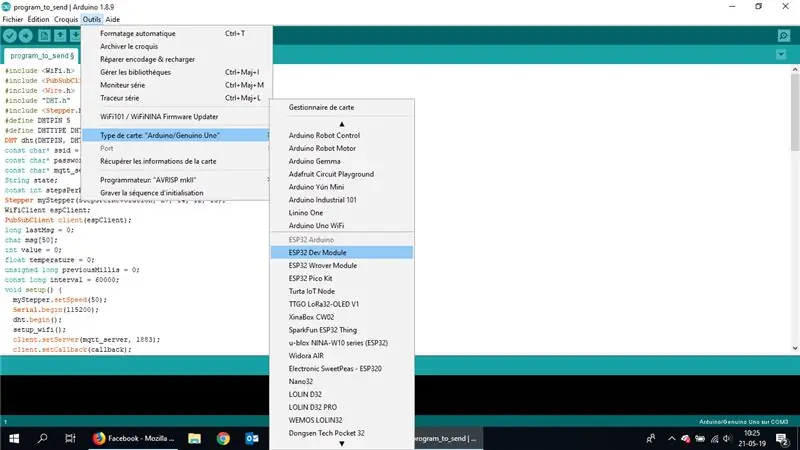Launch Google Chrome from taskbar
800x450 pixels.
click(223, 438)
